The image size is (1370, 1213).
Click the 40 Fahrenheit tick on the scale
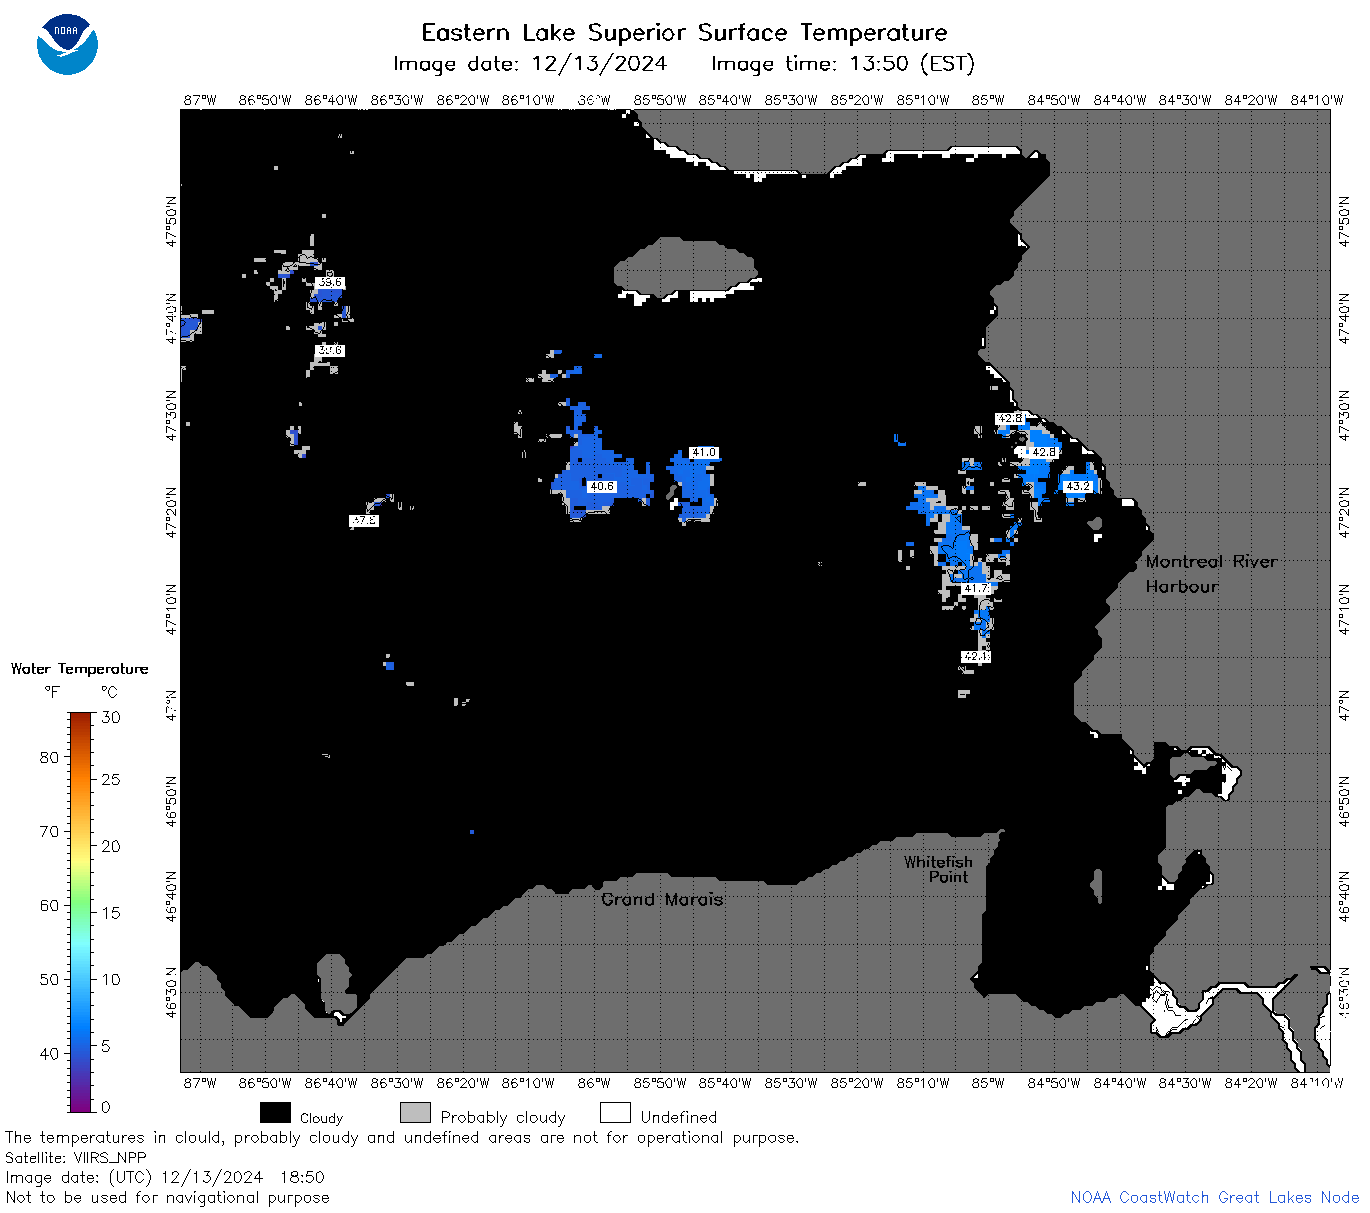(49, 1053)
